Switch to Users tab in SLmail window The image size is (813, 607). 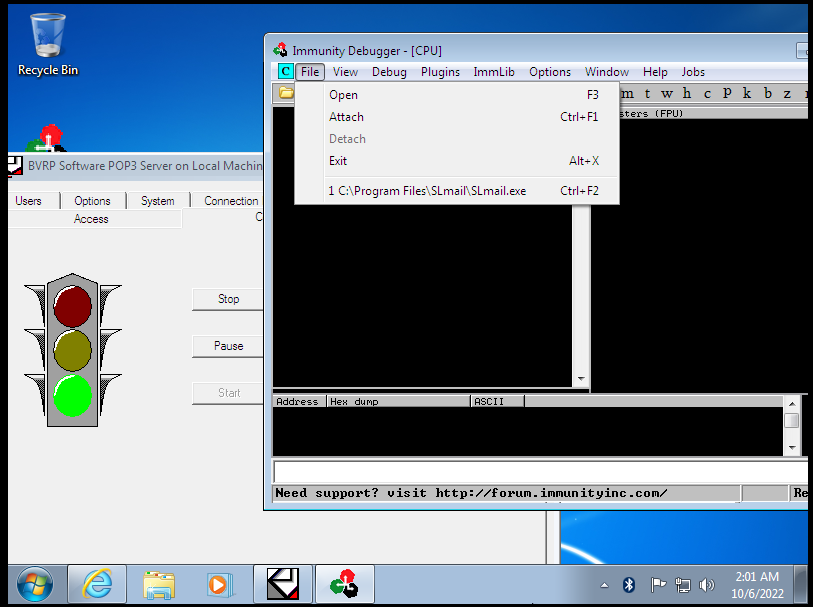pos(29,201)
